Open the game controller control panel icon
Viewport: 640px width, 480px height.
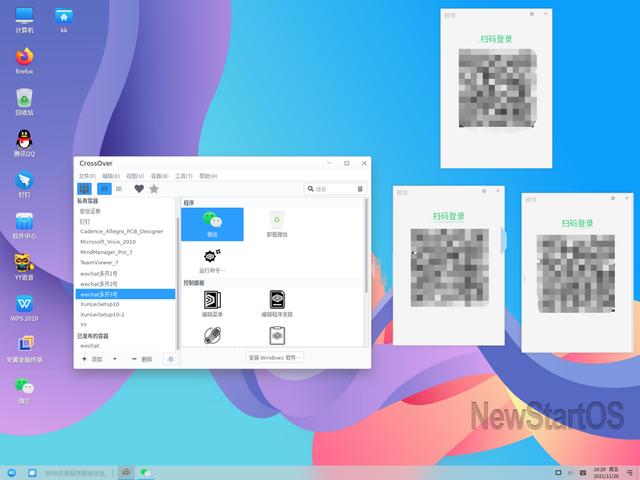tap(212, 336)
